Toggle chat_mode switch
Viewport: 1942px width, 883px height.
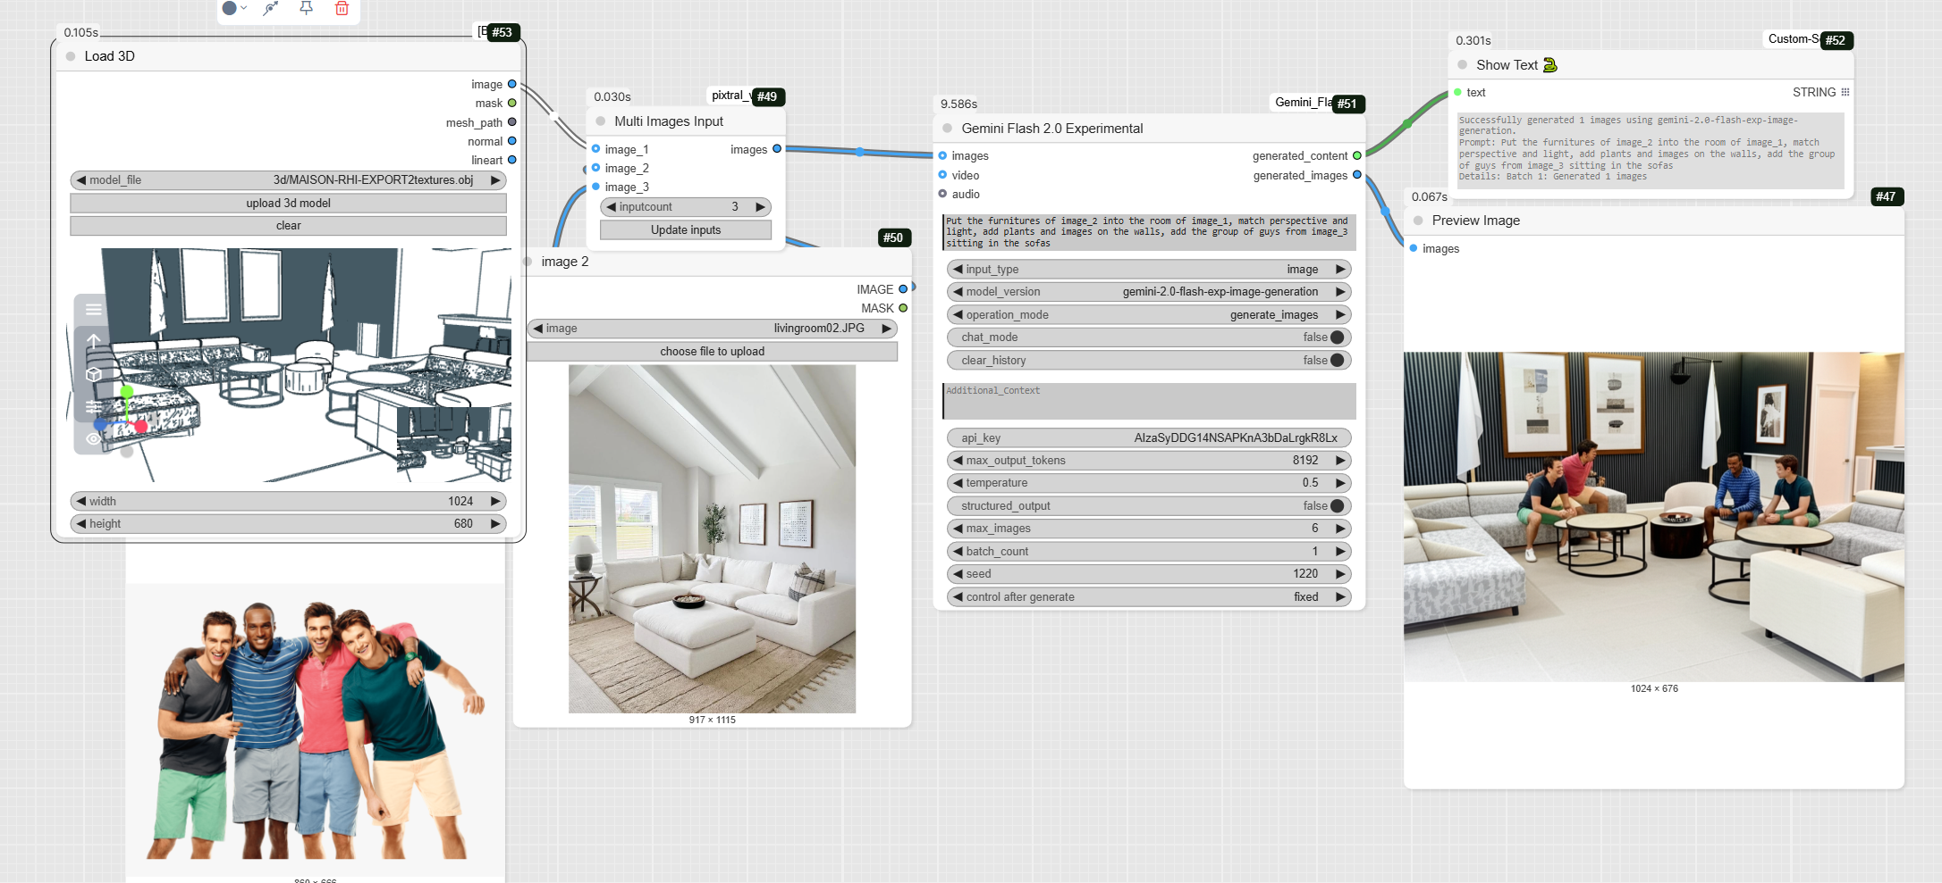click(1337, 338)
